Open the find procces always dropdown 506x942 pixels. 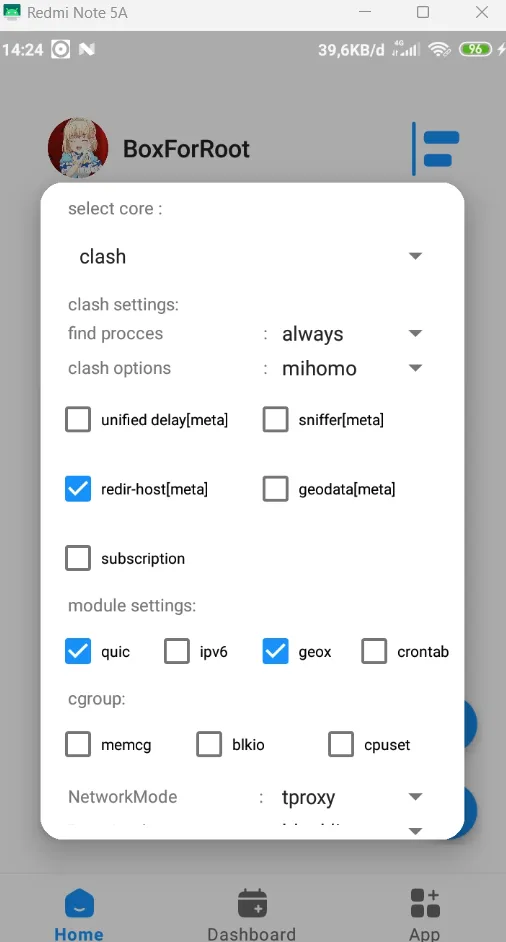(x=353, y=333)
